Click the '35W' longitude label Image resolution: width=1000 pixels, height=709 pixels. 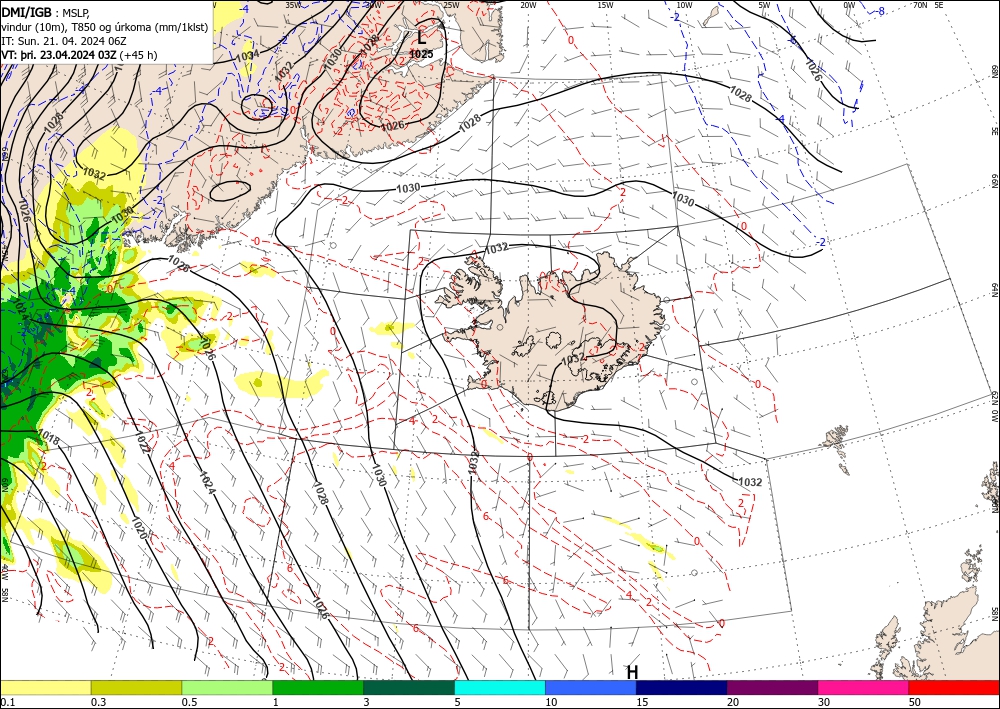293,6
